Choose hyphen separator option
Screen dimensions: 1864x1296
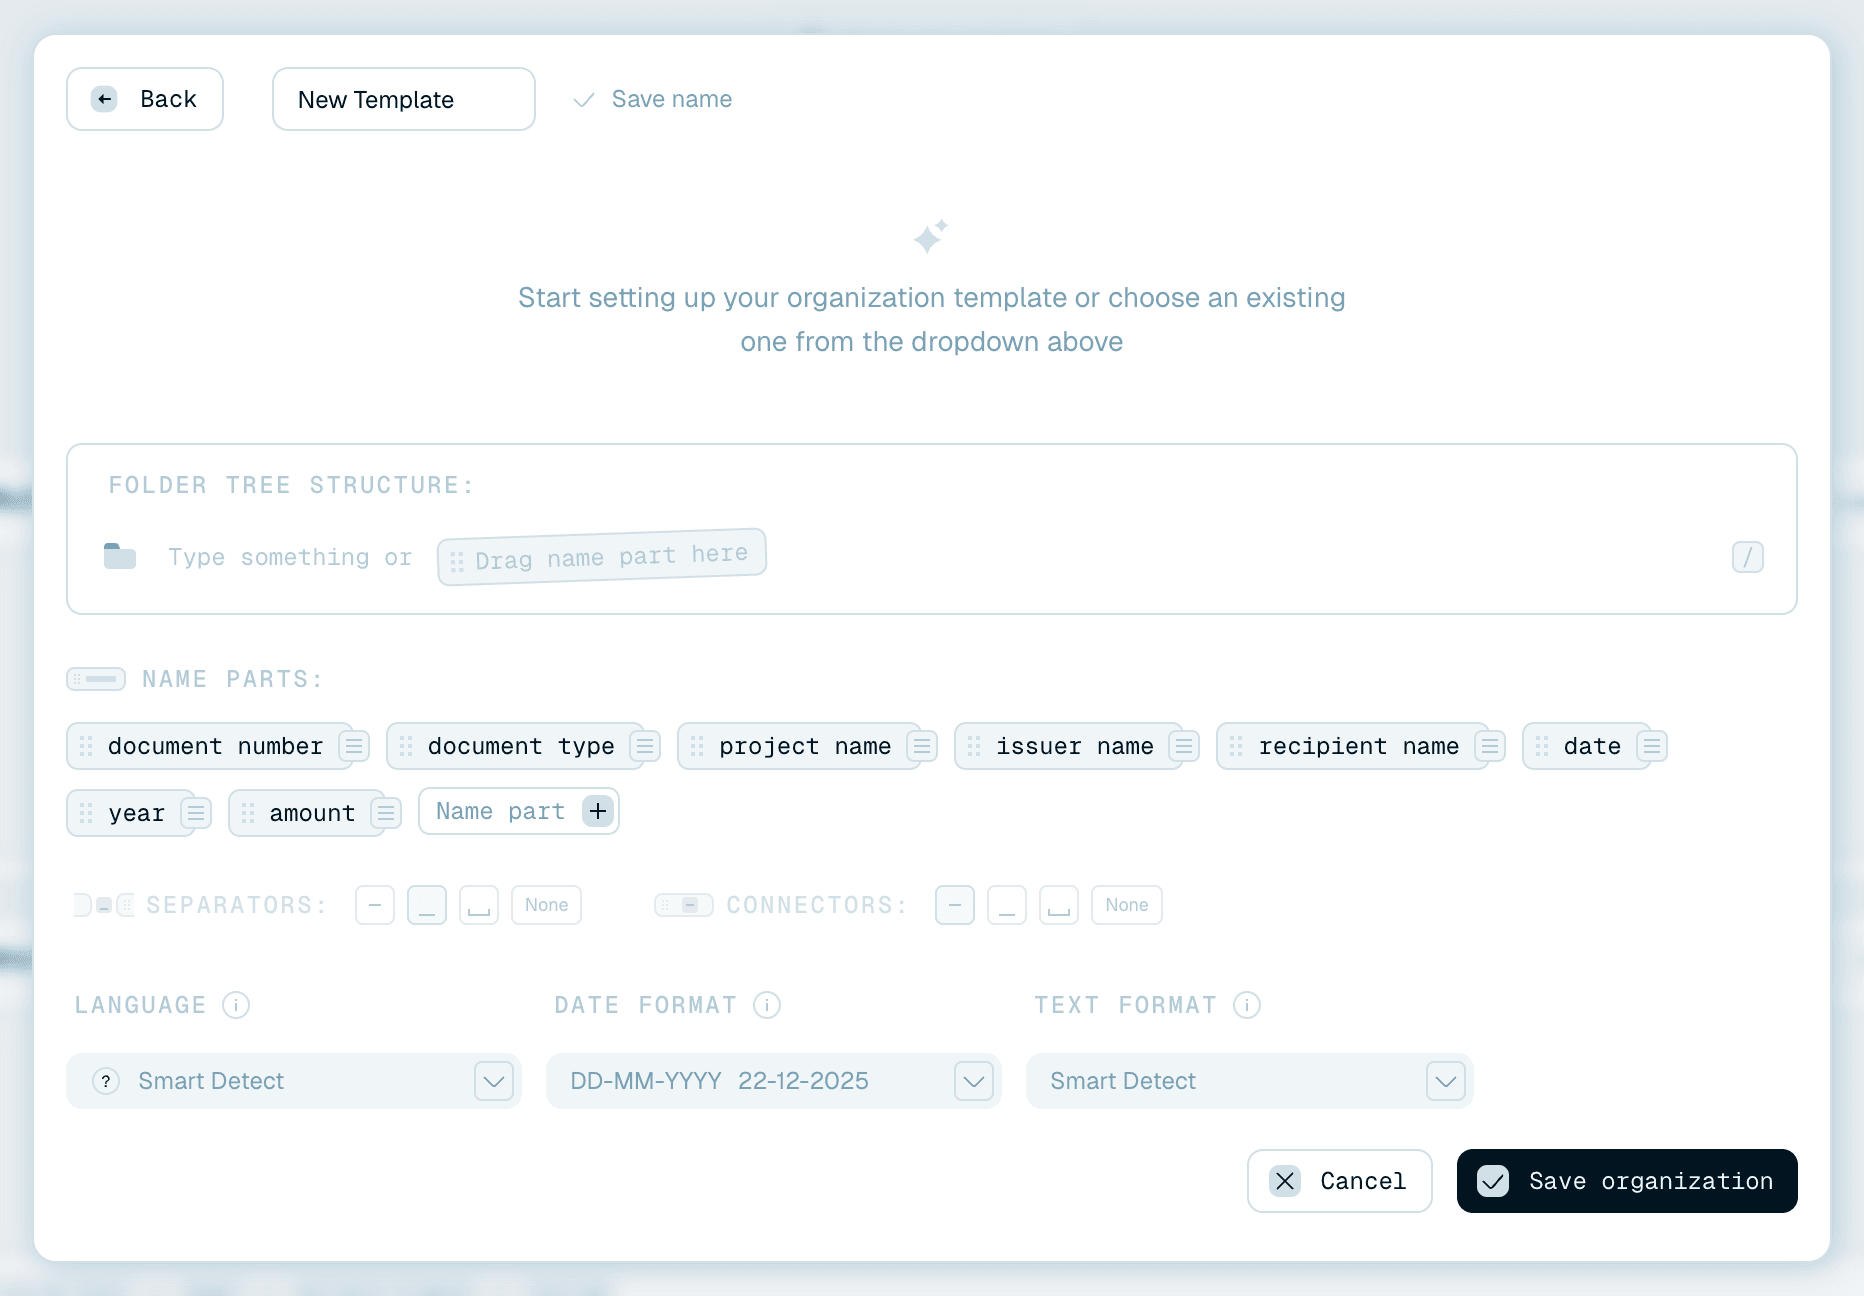point(375,905)
